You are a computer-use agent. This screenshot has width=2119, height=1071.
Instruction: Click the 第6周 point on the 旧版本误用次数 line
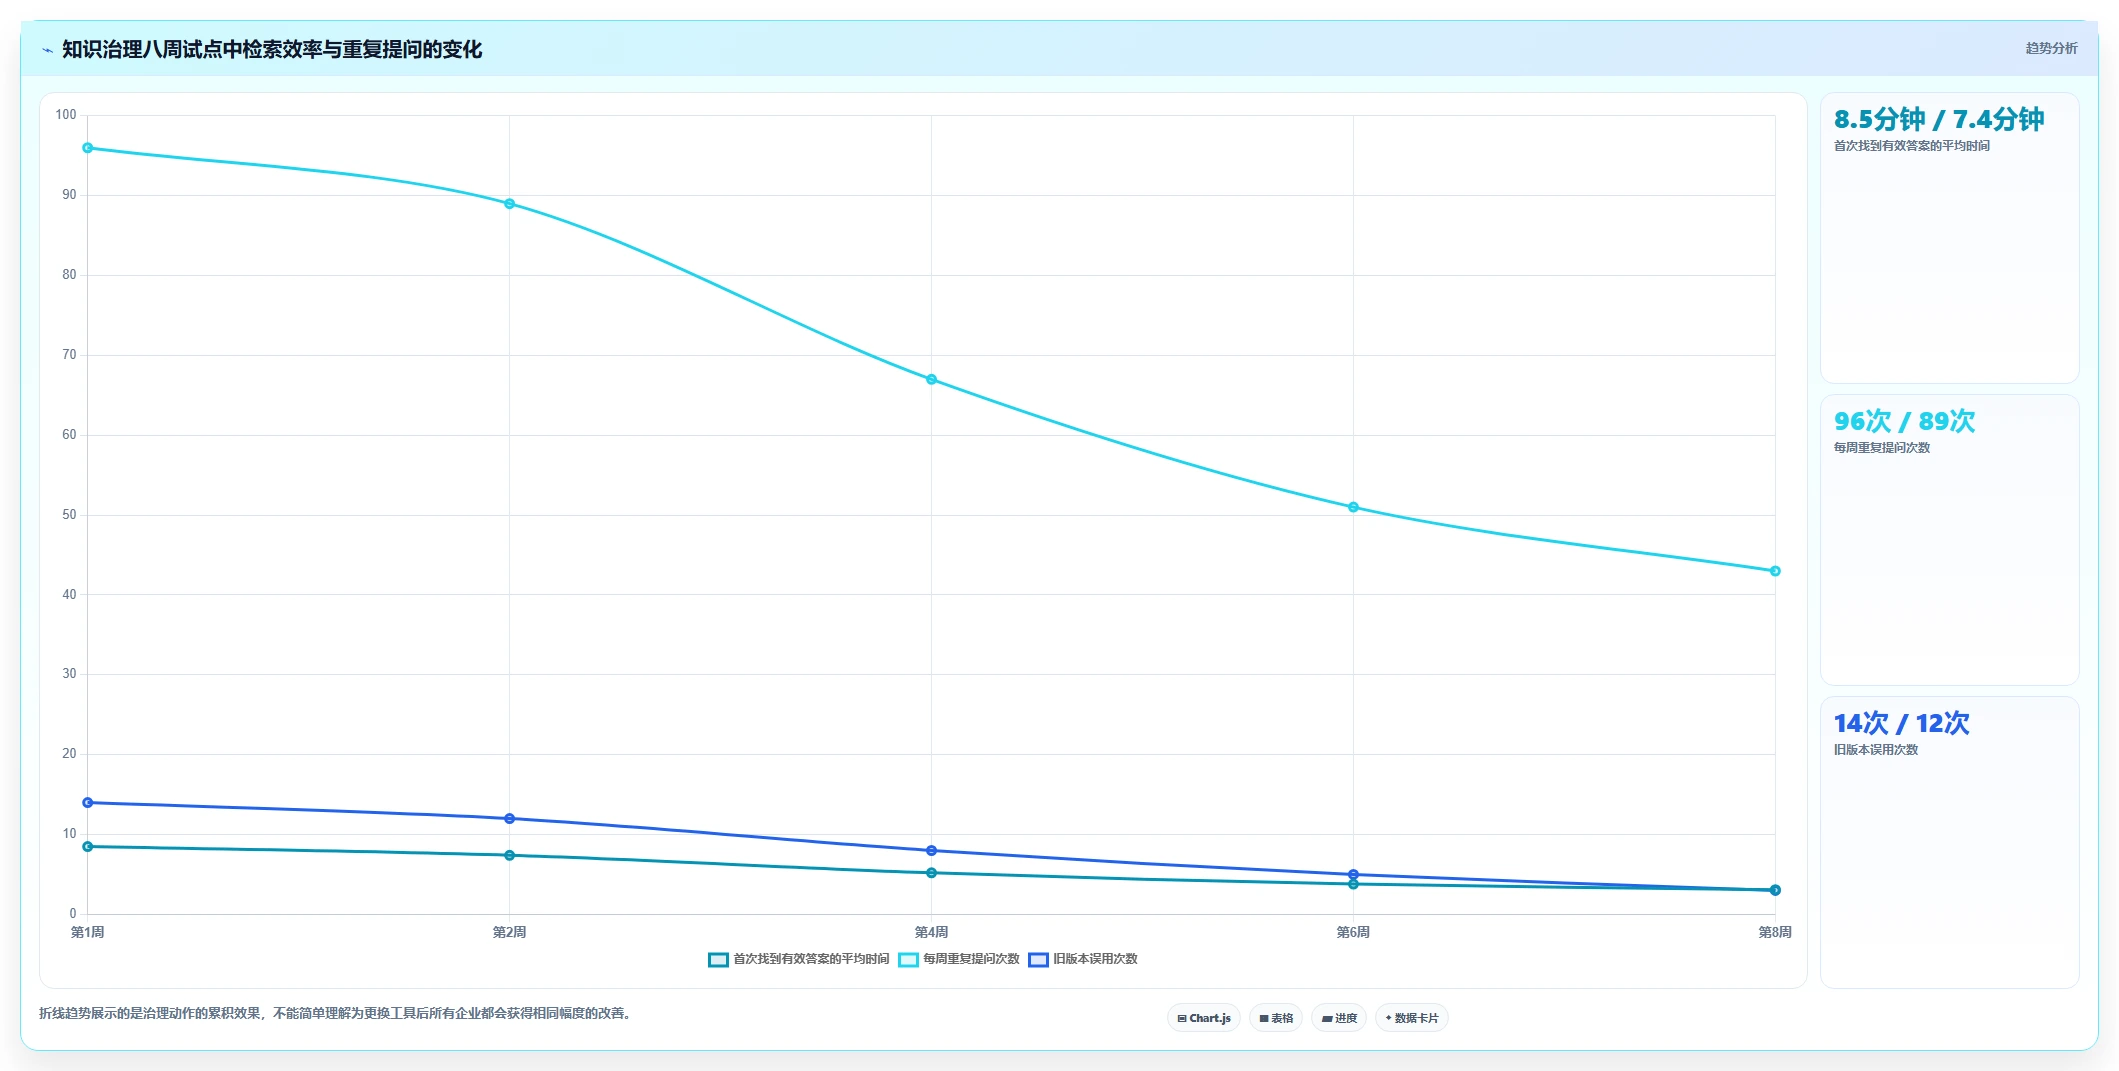pos(1354,875)
